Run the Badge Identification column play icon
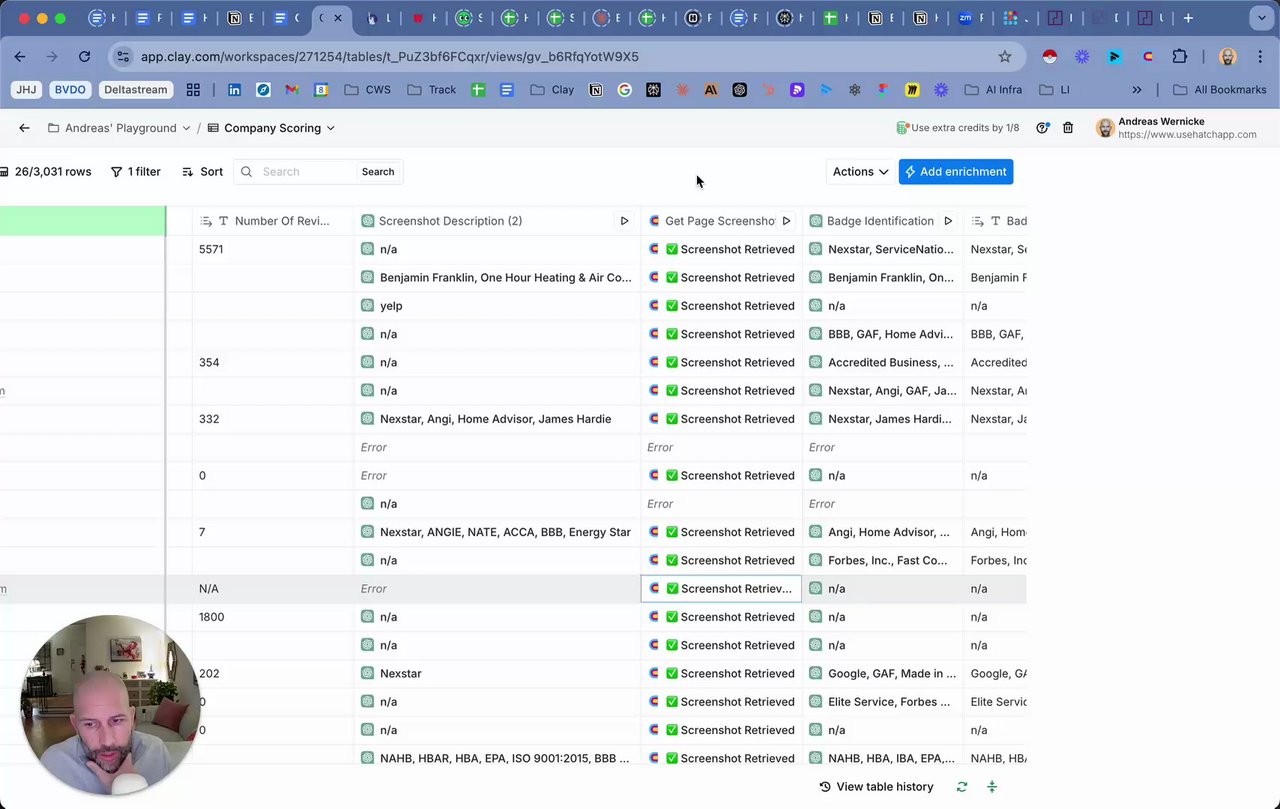 pyautogui.click(x=948, y=221)
